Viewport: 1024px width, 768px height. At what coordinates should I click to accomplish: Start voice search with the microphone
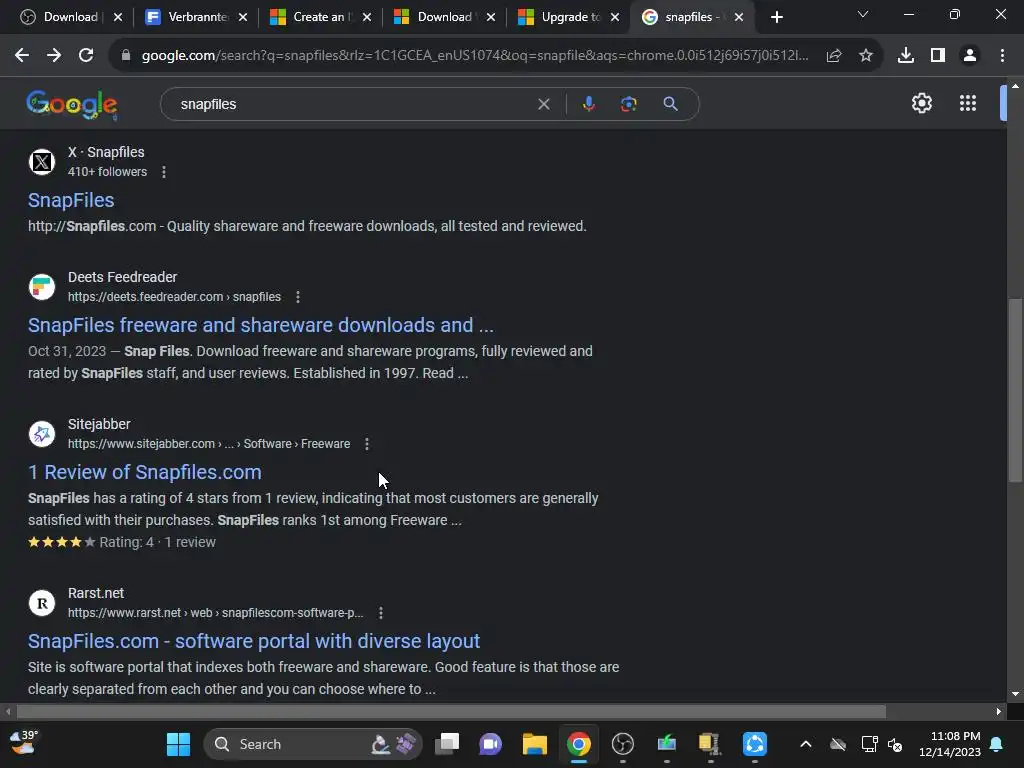click(x=589, y=104)
